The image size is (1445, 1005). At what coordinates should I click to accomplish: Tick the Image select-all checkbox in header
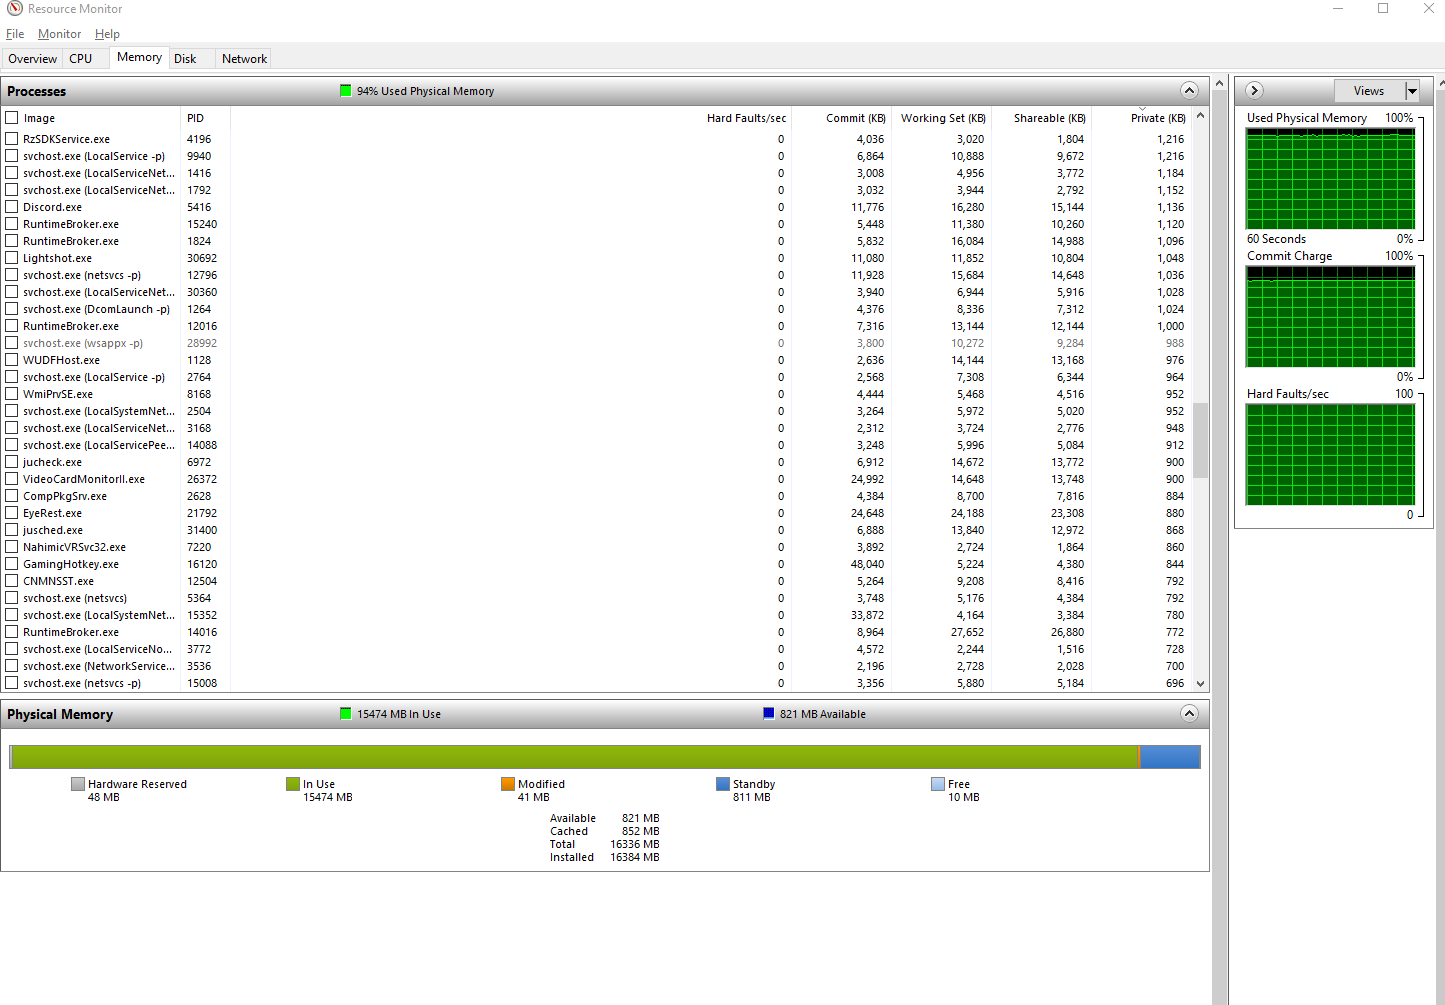(12, 118)
